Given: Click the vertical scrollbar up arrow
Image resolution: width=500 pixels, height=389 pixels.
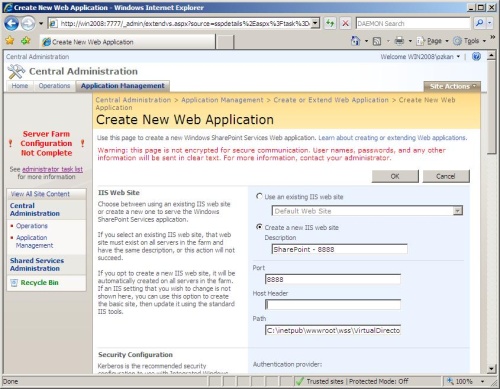Looking at the screenshot, I should coord(491,55).
